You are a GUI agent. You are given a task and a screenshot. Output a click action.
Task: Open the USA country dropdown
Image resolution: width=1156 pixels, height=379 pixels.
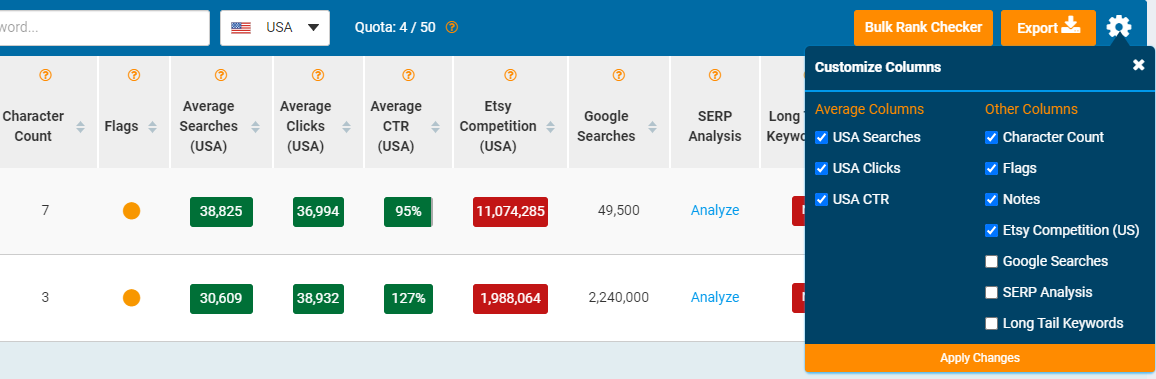click(x=275, y=28)
